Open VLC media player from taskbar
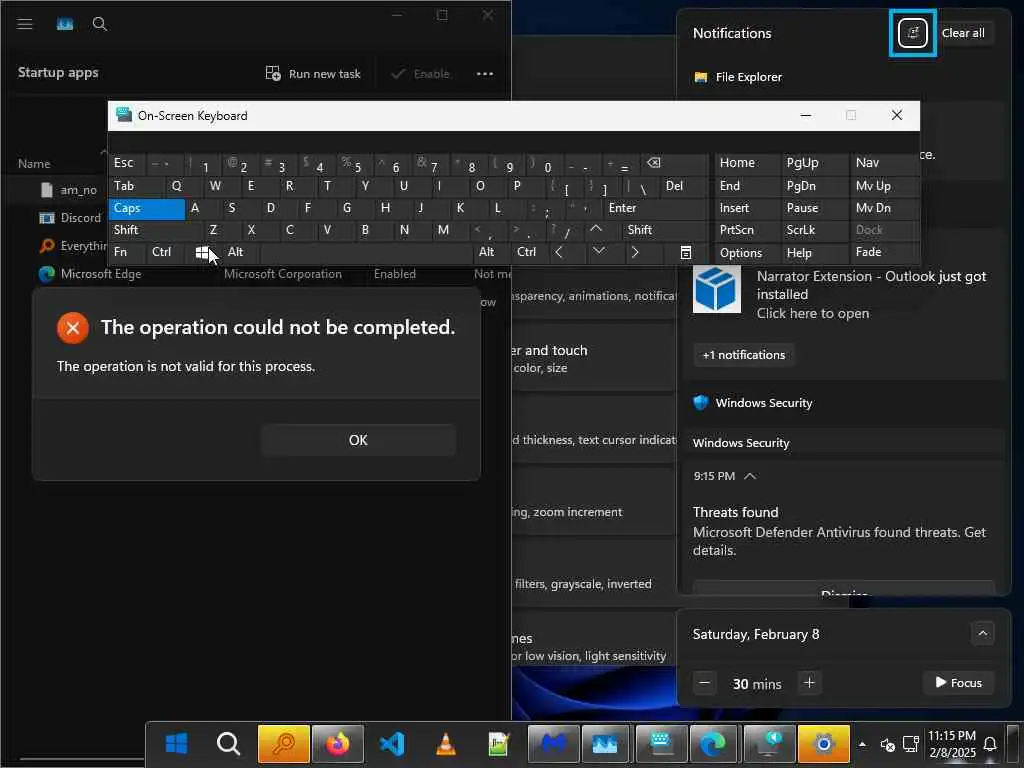Screen dimensions: 1024x768 coord(445,743)
